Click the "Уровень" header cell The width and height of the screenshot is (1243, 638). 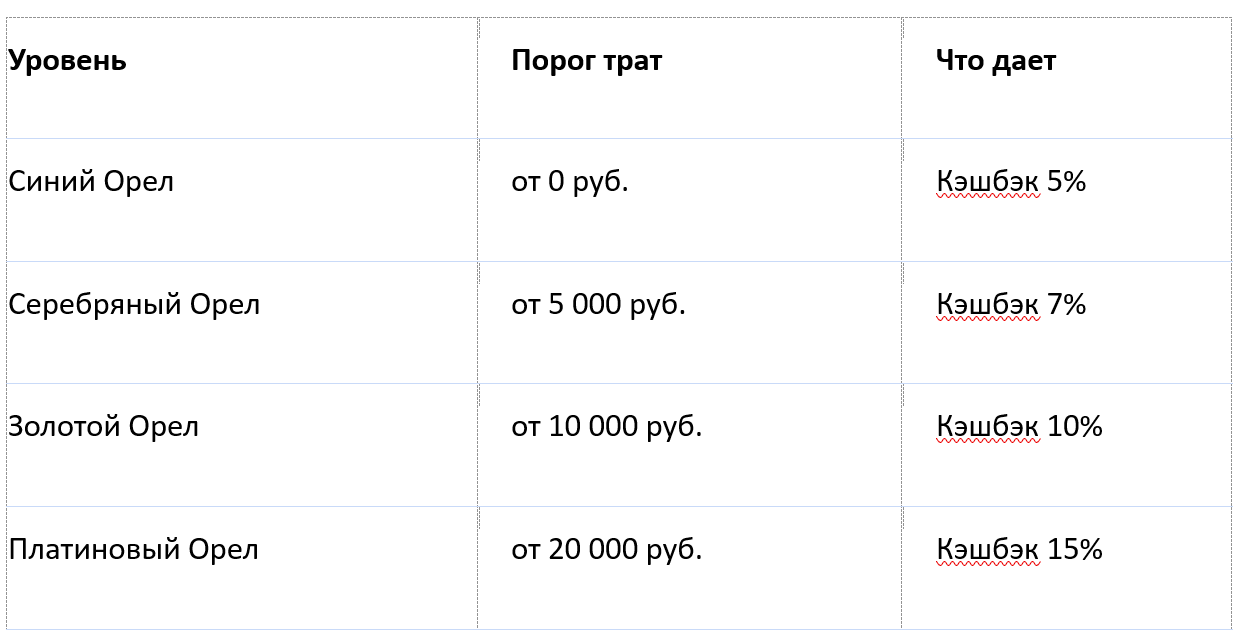67,61
